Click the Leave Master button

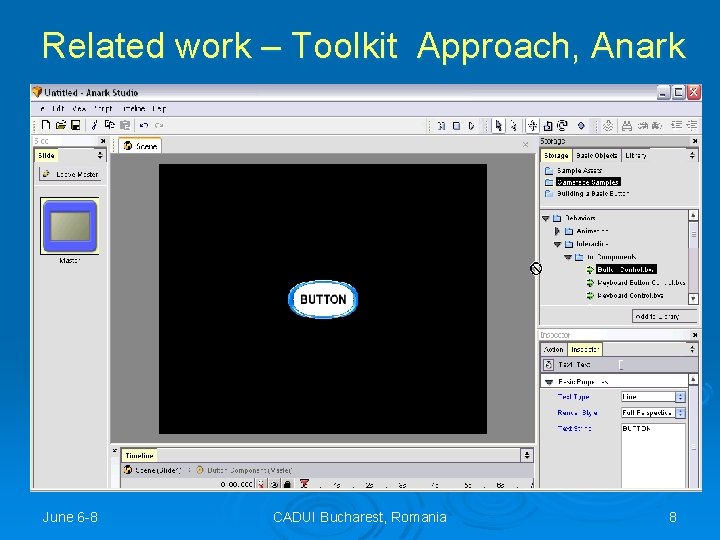click(70, 174)
